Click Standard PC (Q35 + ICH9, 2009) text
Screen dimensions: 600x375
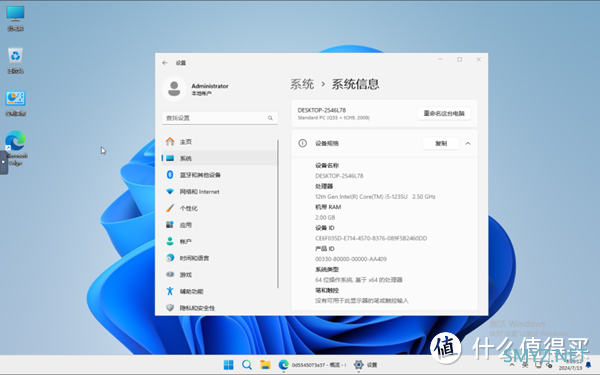coord(333,118)
